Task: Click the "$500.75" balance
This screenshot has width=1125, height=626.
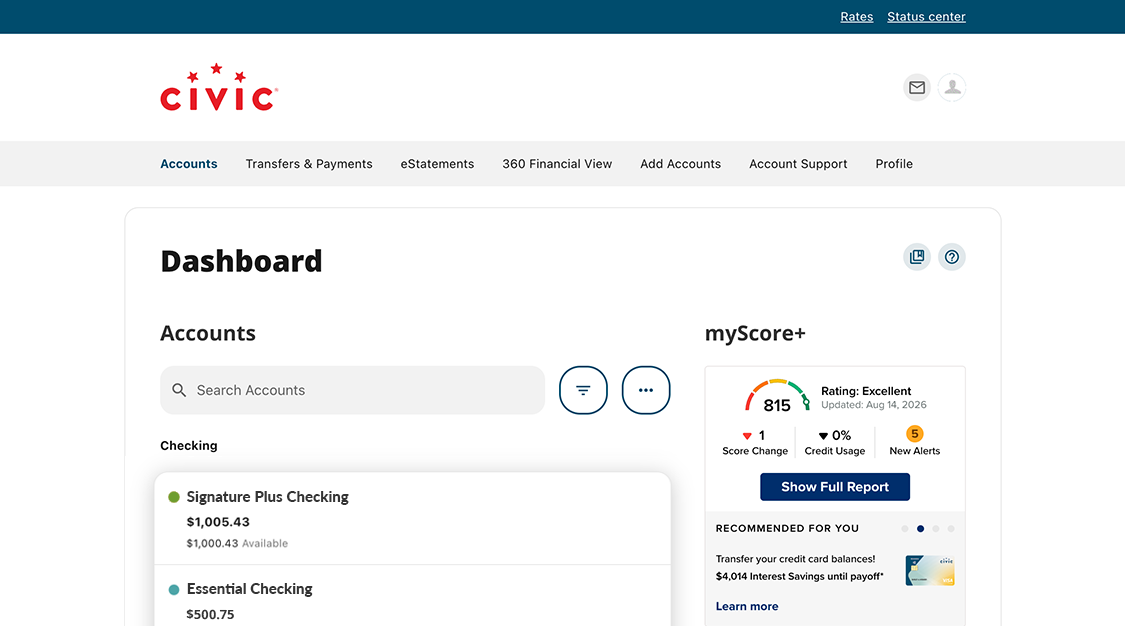Action: coord(210,615)
